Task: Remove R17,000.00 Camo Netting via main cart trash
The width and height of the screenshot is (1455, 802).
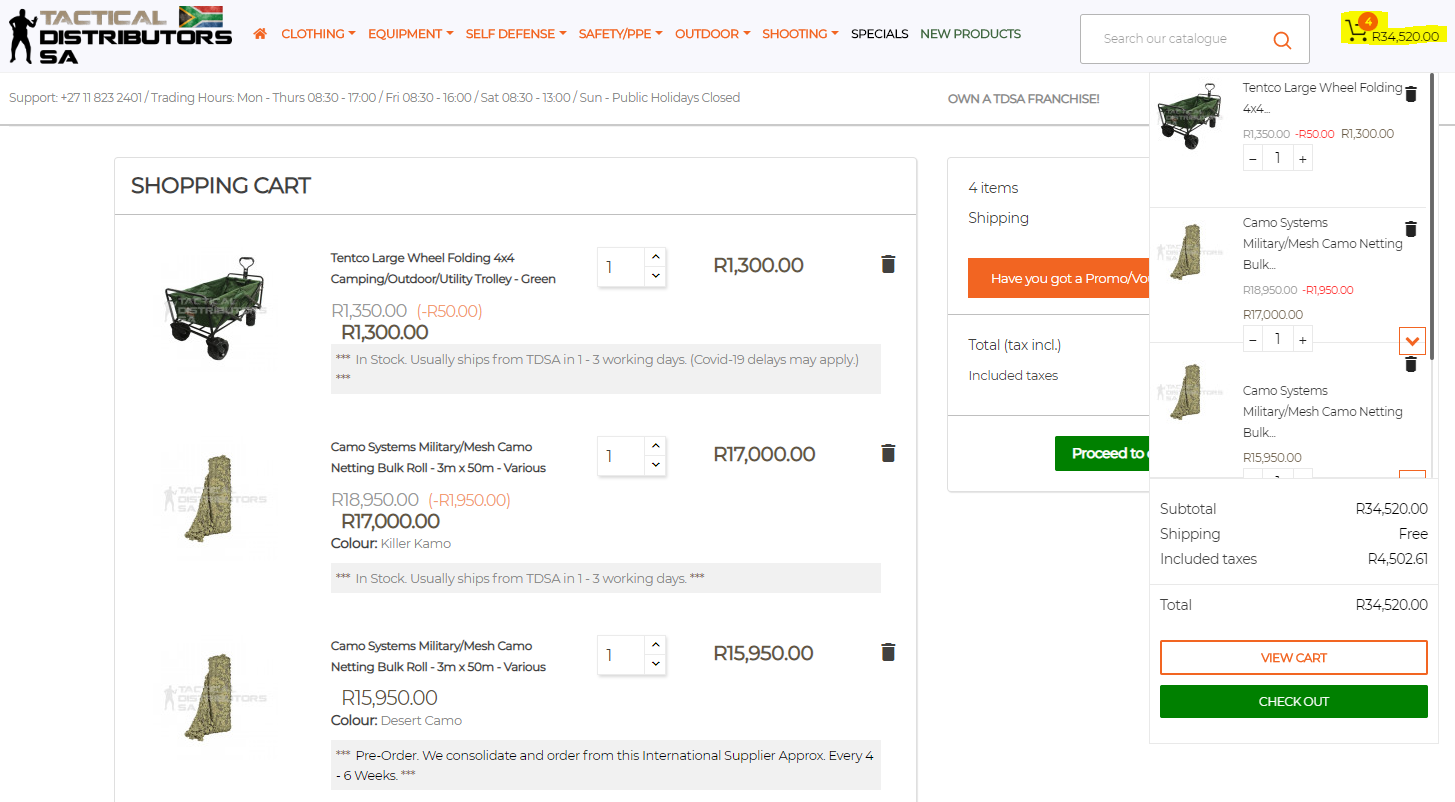Action: coord(888,453)
